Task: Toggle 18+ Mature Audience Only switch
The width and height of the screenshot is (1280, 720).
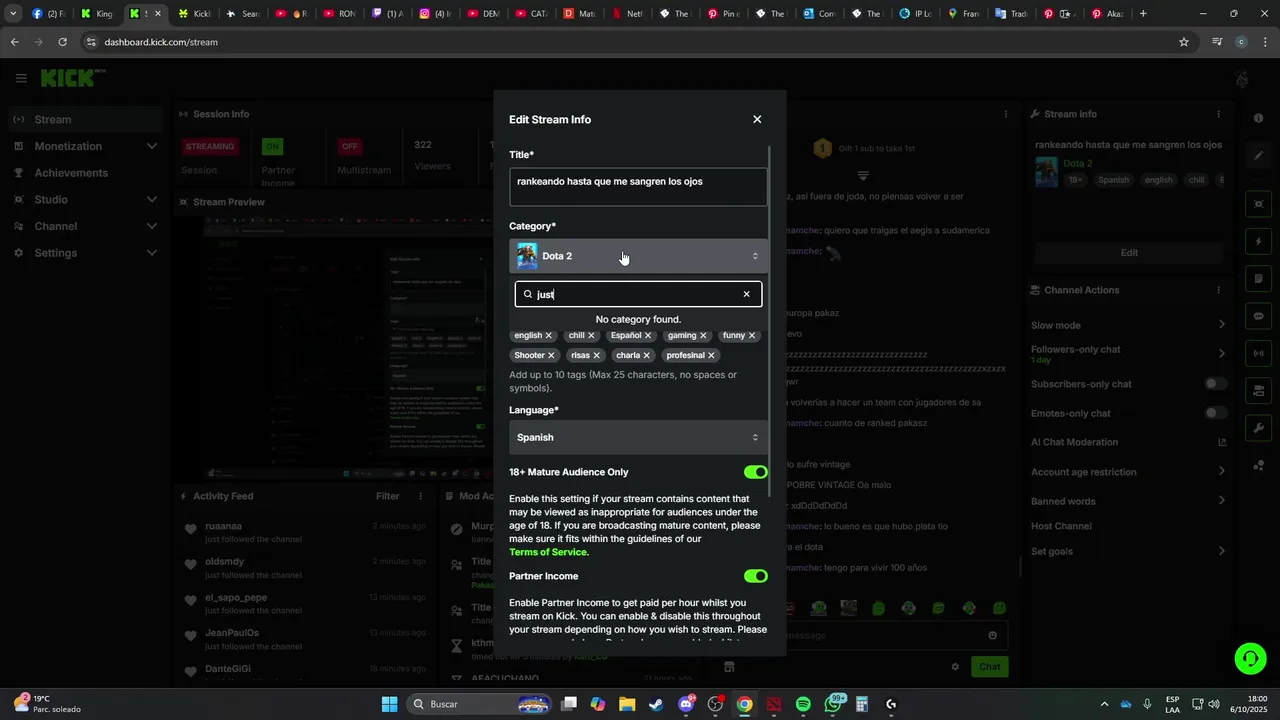Action: coord(755,472)
